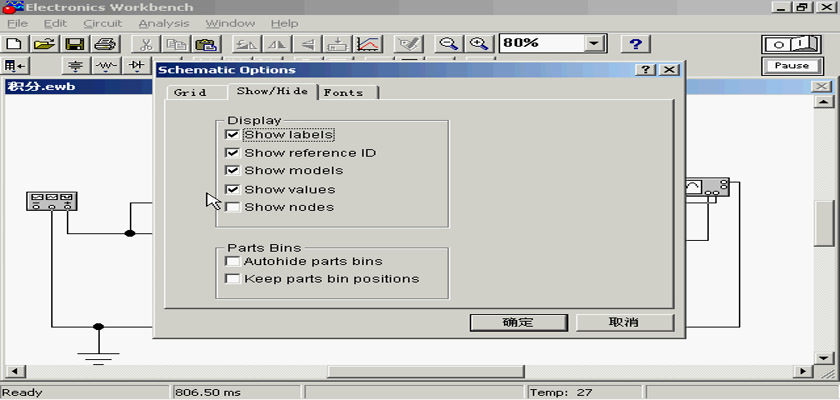The width and height of the screenshot is (840, 400).
Task: Open the Diodes parts bin
Action: pyautogui.click(x=136, y=66)
